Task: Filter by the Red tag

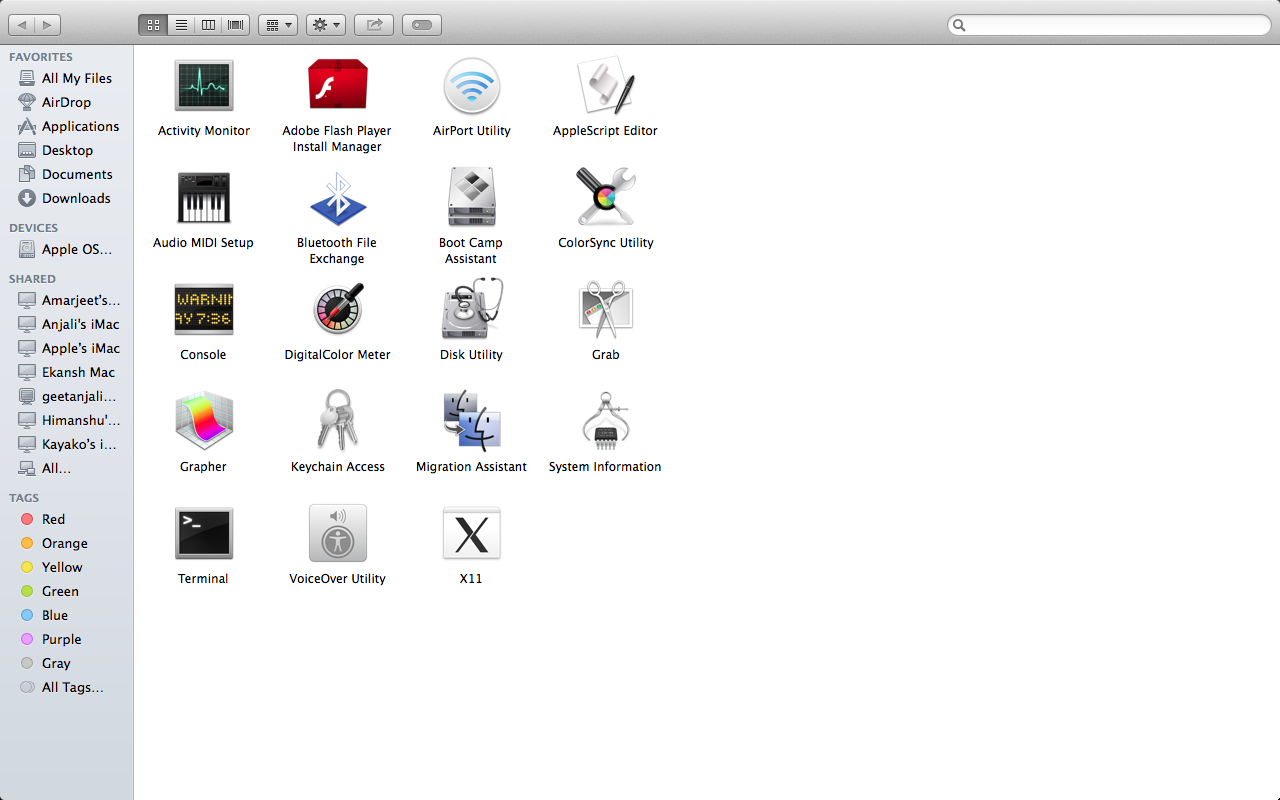Action: tap(66, 519)
